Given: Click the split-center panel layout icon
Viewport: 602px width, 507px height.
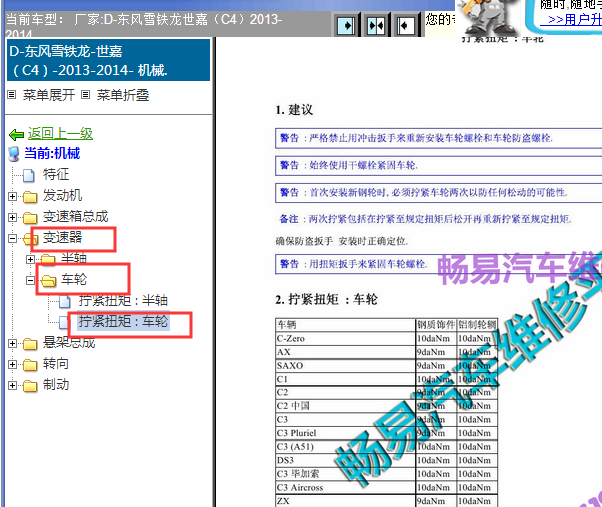Looking at the screenshot, I should click(x=376, y=26).
